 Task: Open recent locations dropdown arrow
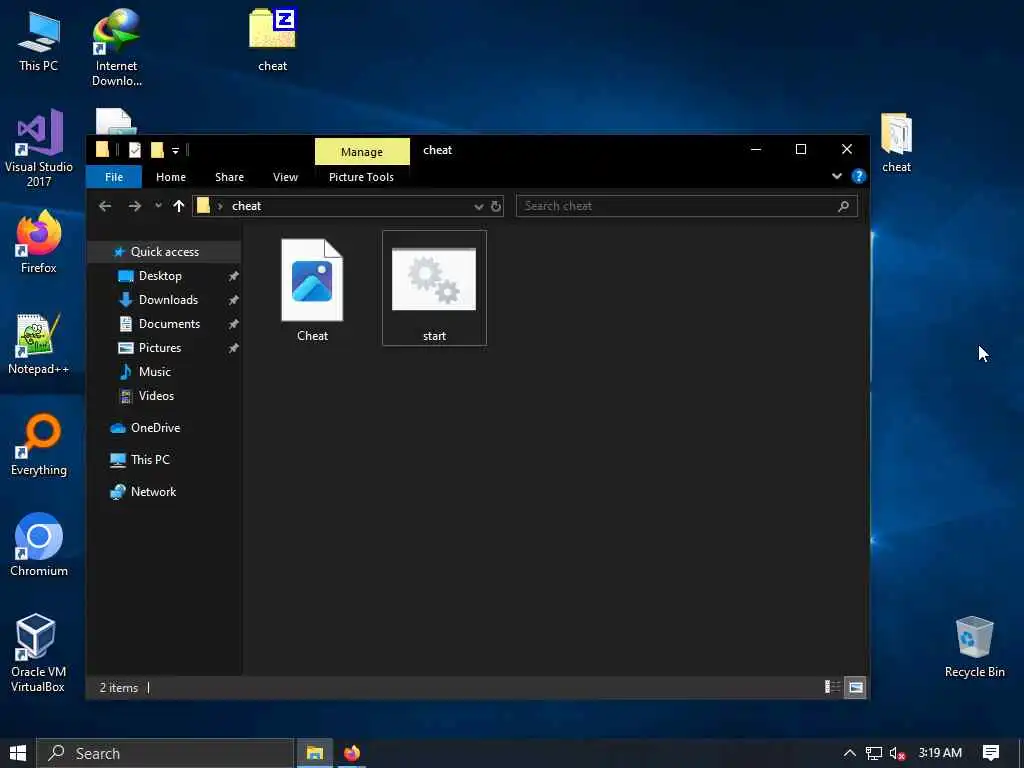click(x=158, y=206)
